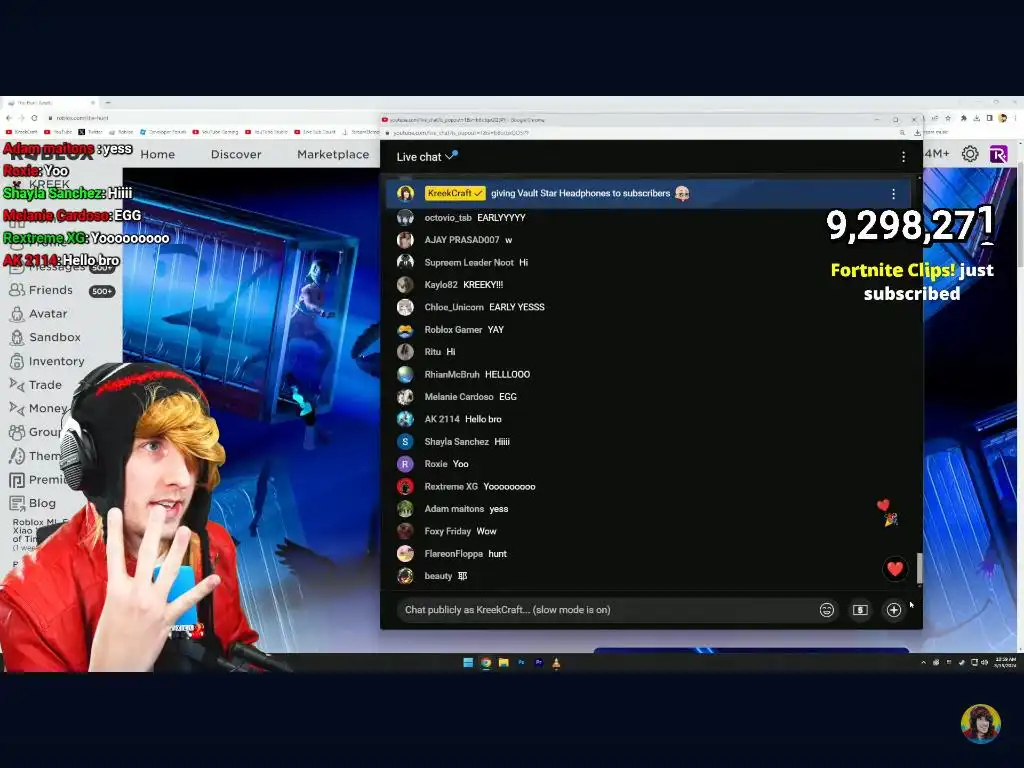1024x768 pixels.
Task: Open Windows Start menu on taskbar
Action: point(468,663)
